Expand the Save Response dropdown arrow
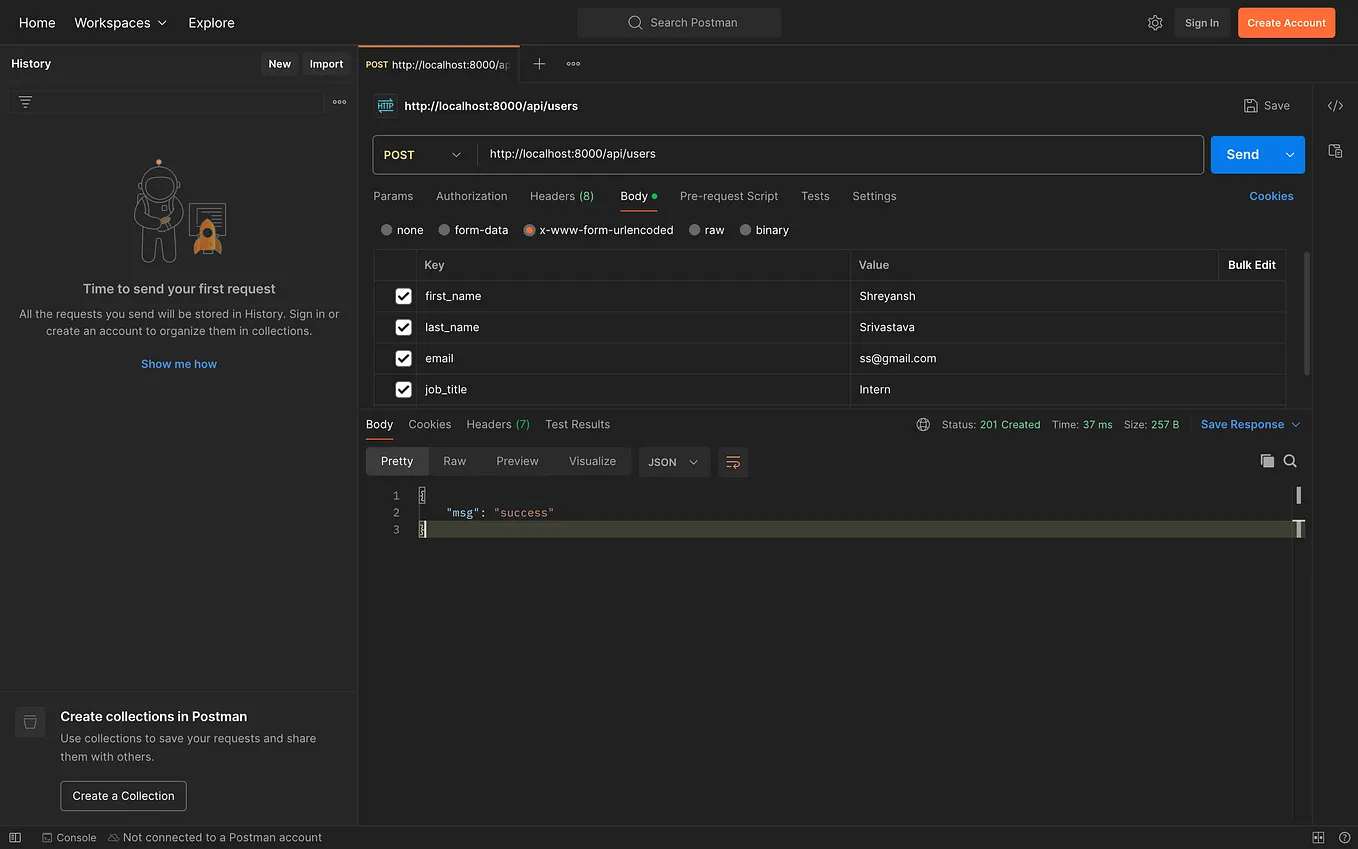Screen dimensions: 1358x849 click(x=1296, y=424)
